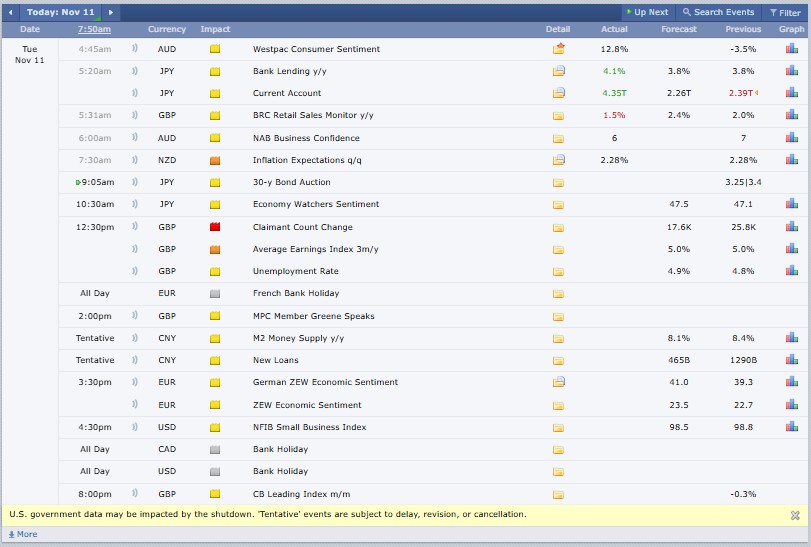Open detail folder for Inflation Expectations q/q

click(x=558, y=160)
